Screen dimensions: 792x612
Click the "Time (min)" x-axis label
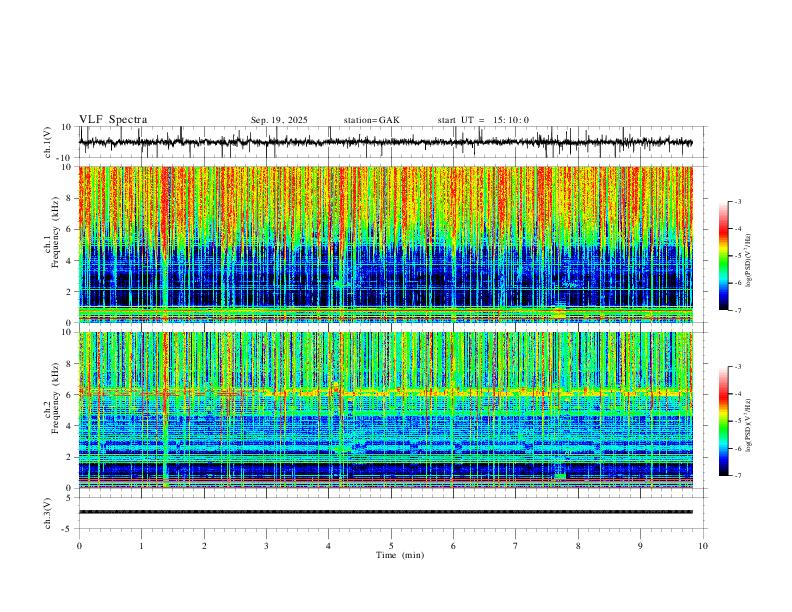pos(400,555)
